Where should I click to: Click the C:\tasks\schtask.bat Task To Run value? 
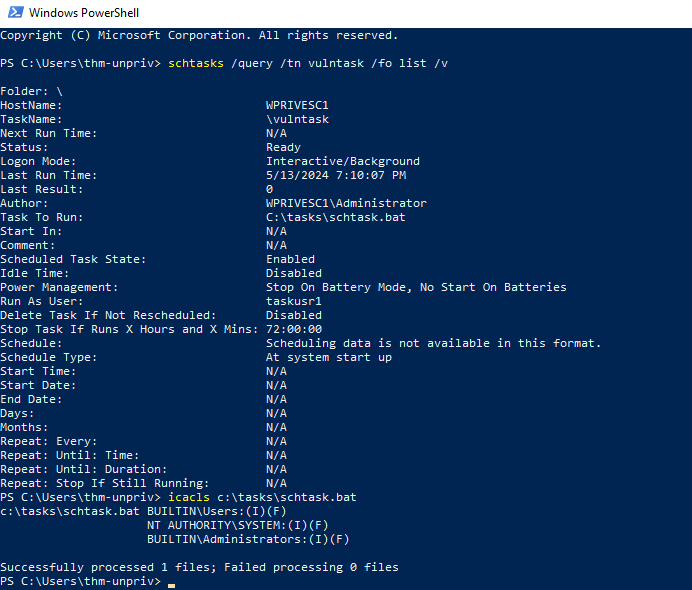click(335, 217)
